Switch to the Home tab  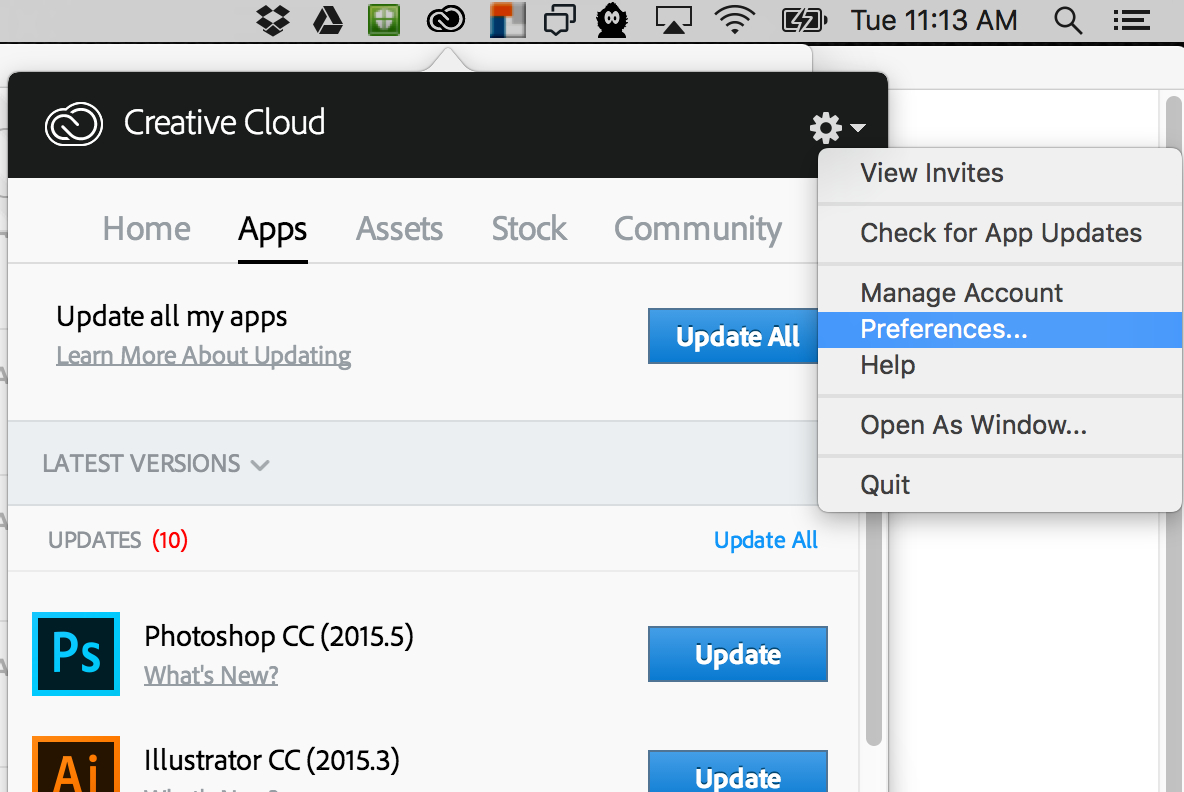point(146,229)
